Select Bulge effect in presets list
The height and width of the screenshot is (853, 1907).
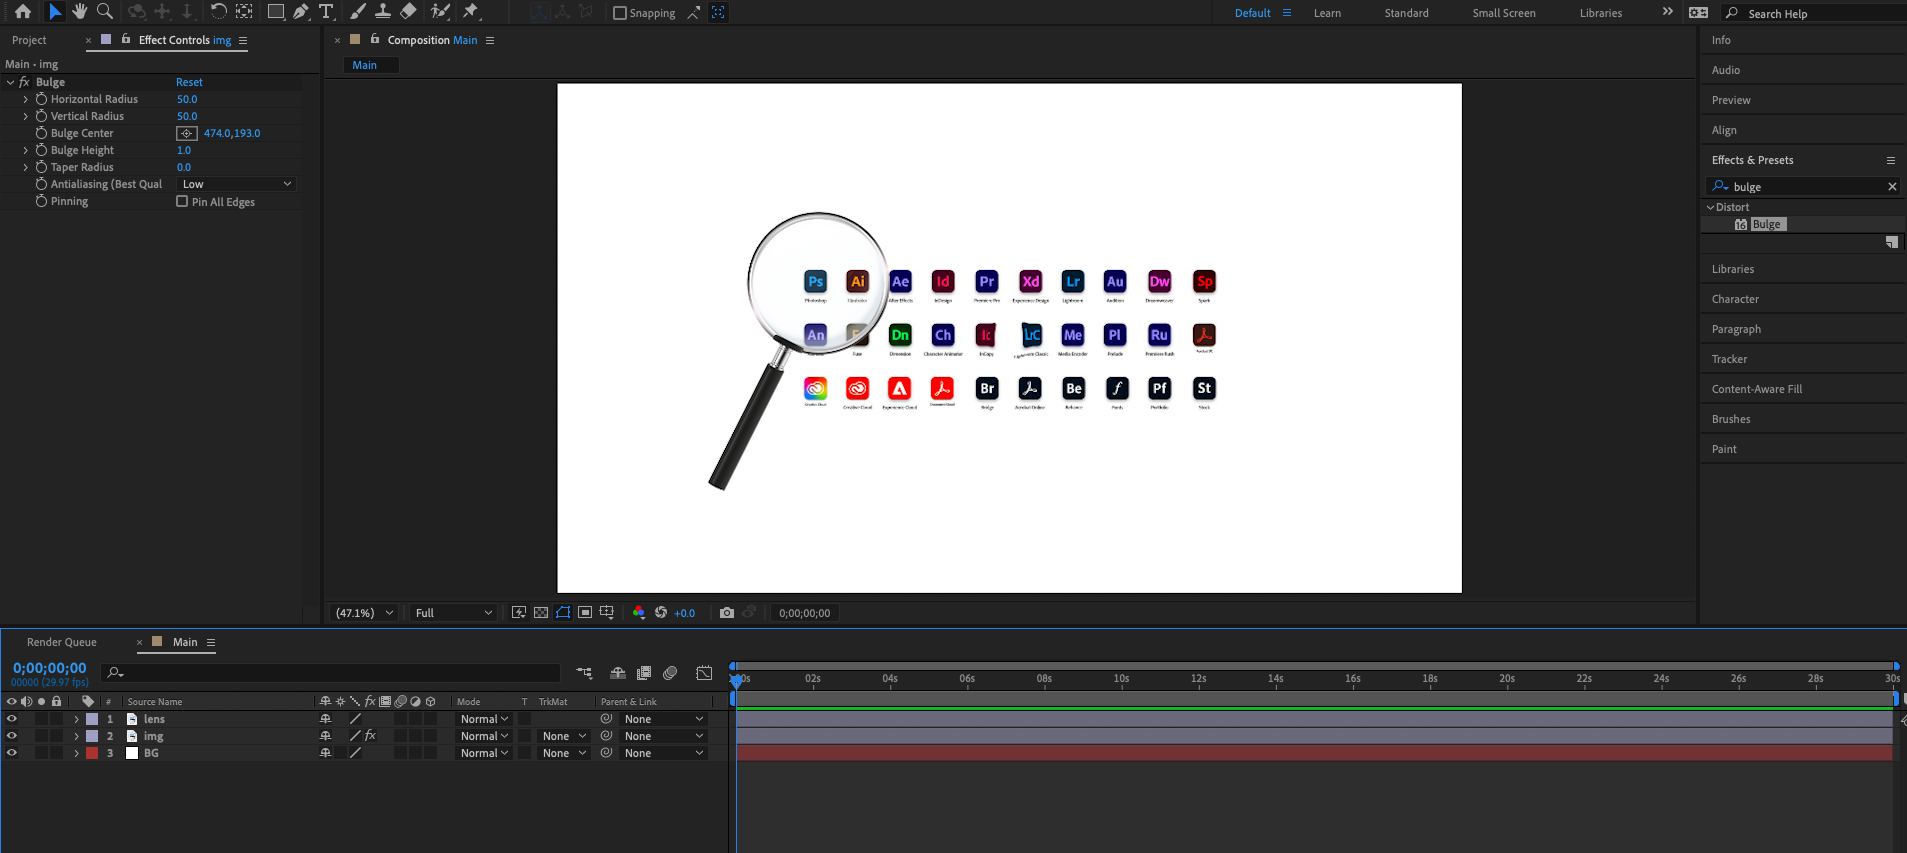coord(1766,224)
